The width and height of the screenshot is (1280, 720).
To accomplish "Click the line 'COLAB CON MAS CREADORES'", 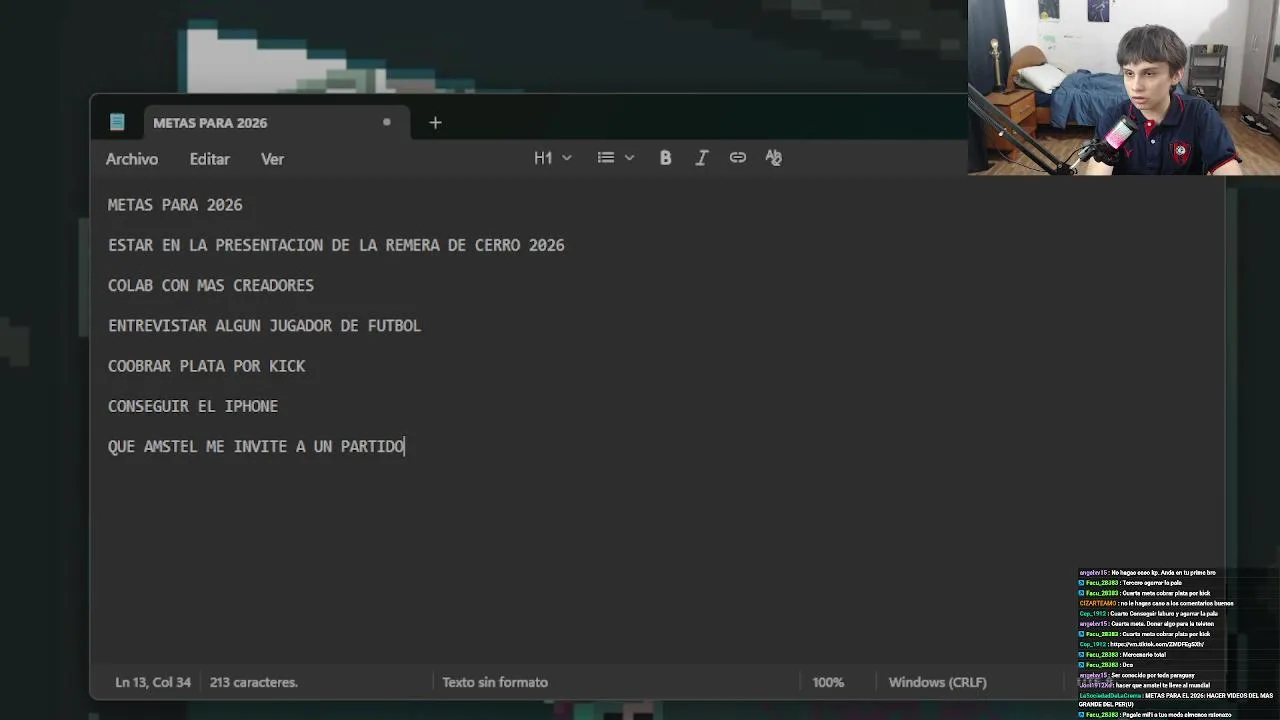I will click(x=211, y=285).
